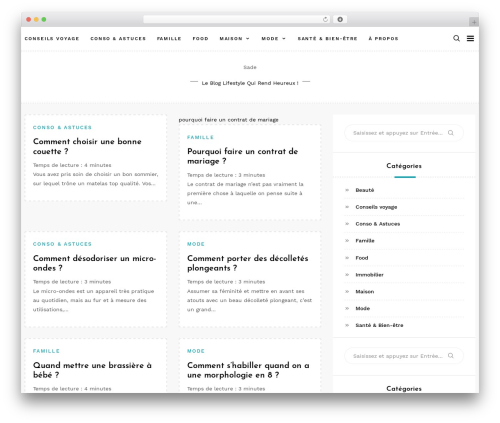Image resolution: width=500 pixels, height=423 pixels.
Task: Open Conso & Astuces navigation item
Action: coord(118,39)
